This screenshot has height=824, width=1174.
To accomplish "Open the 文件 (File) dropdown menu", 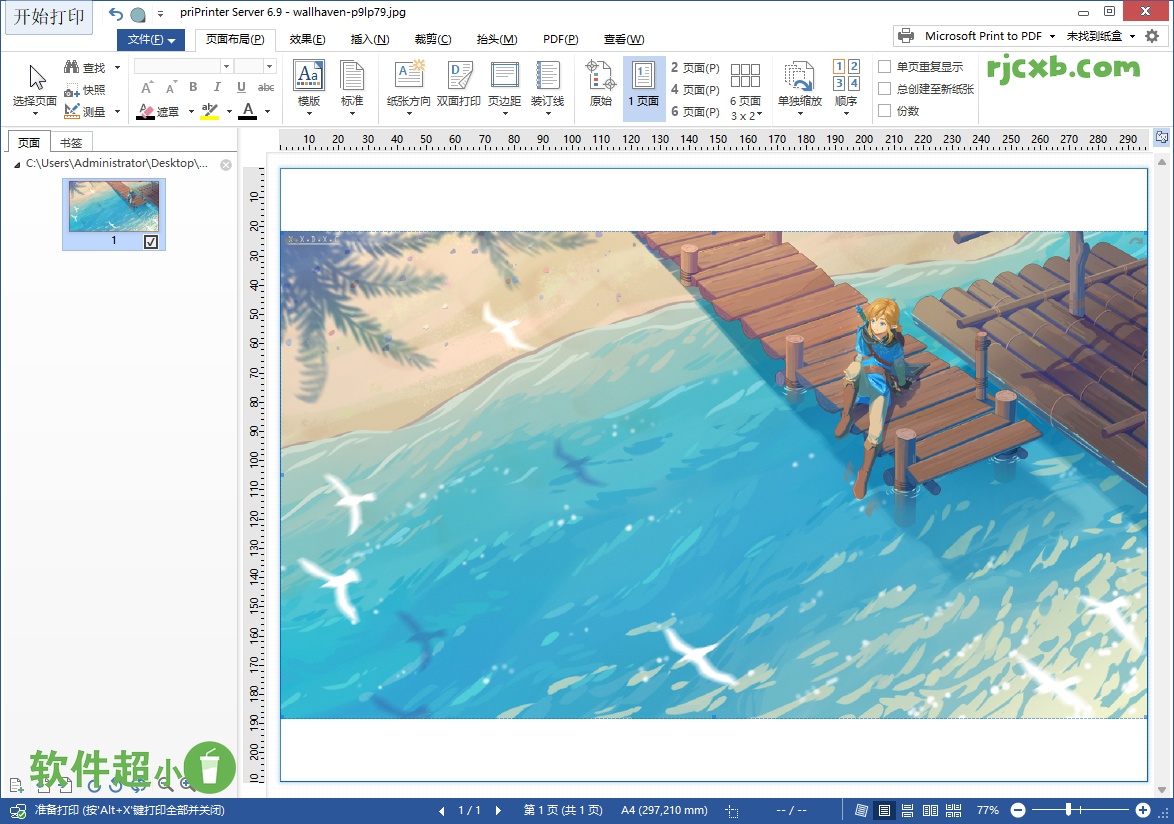I will [150, 39].
